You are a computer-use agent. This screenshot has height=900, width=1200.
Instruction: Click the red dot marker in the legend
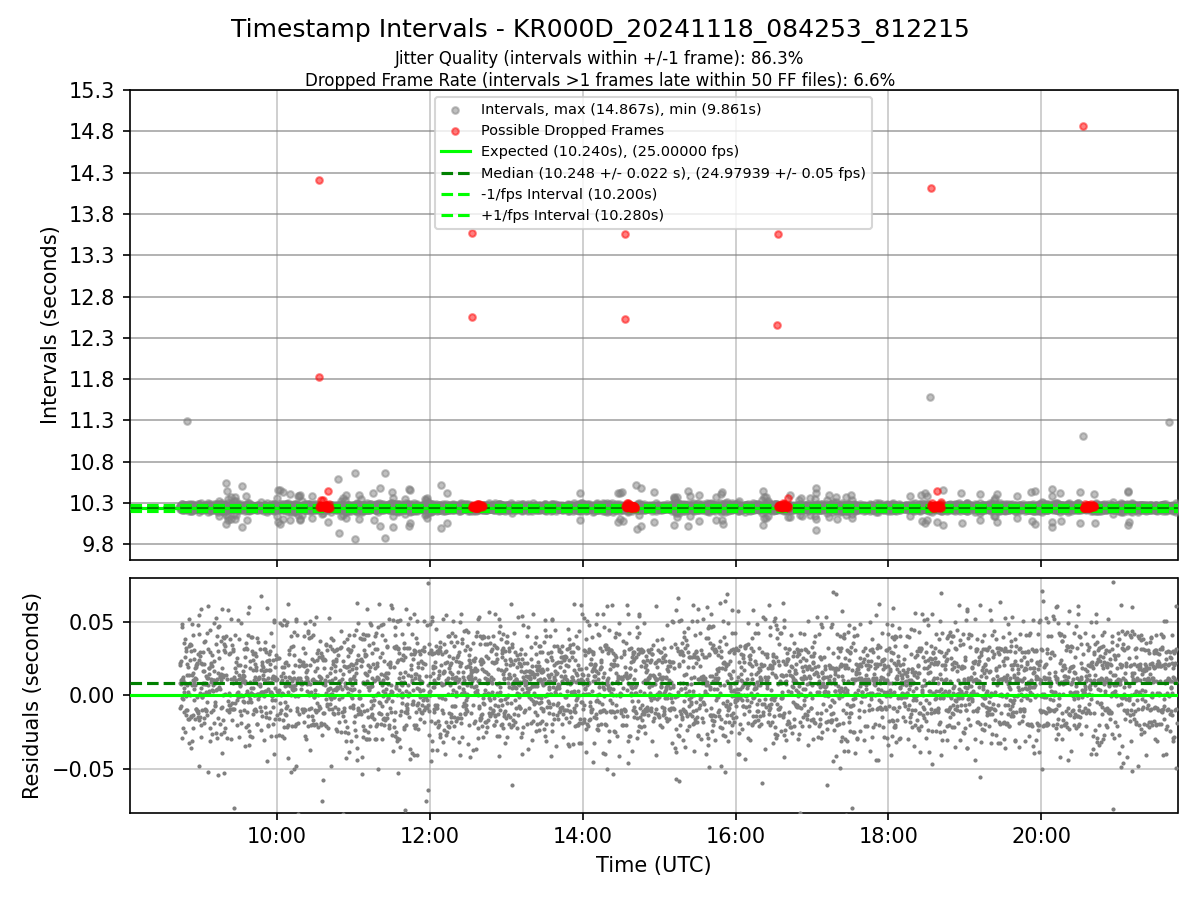click(455, 131)
